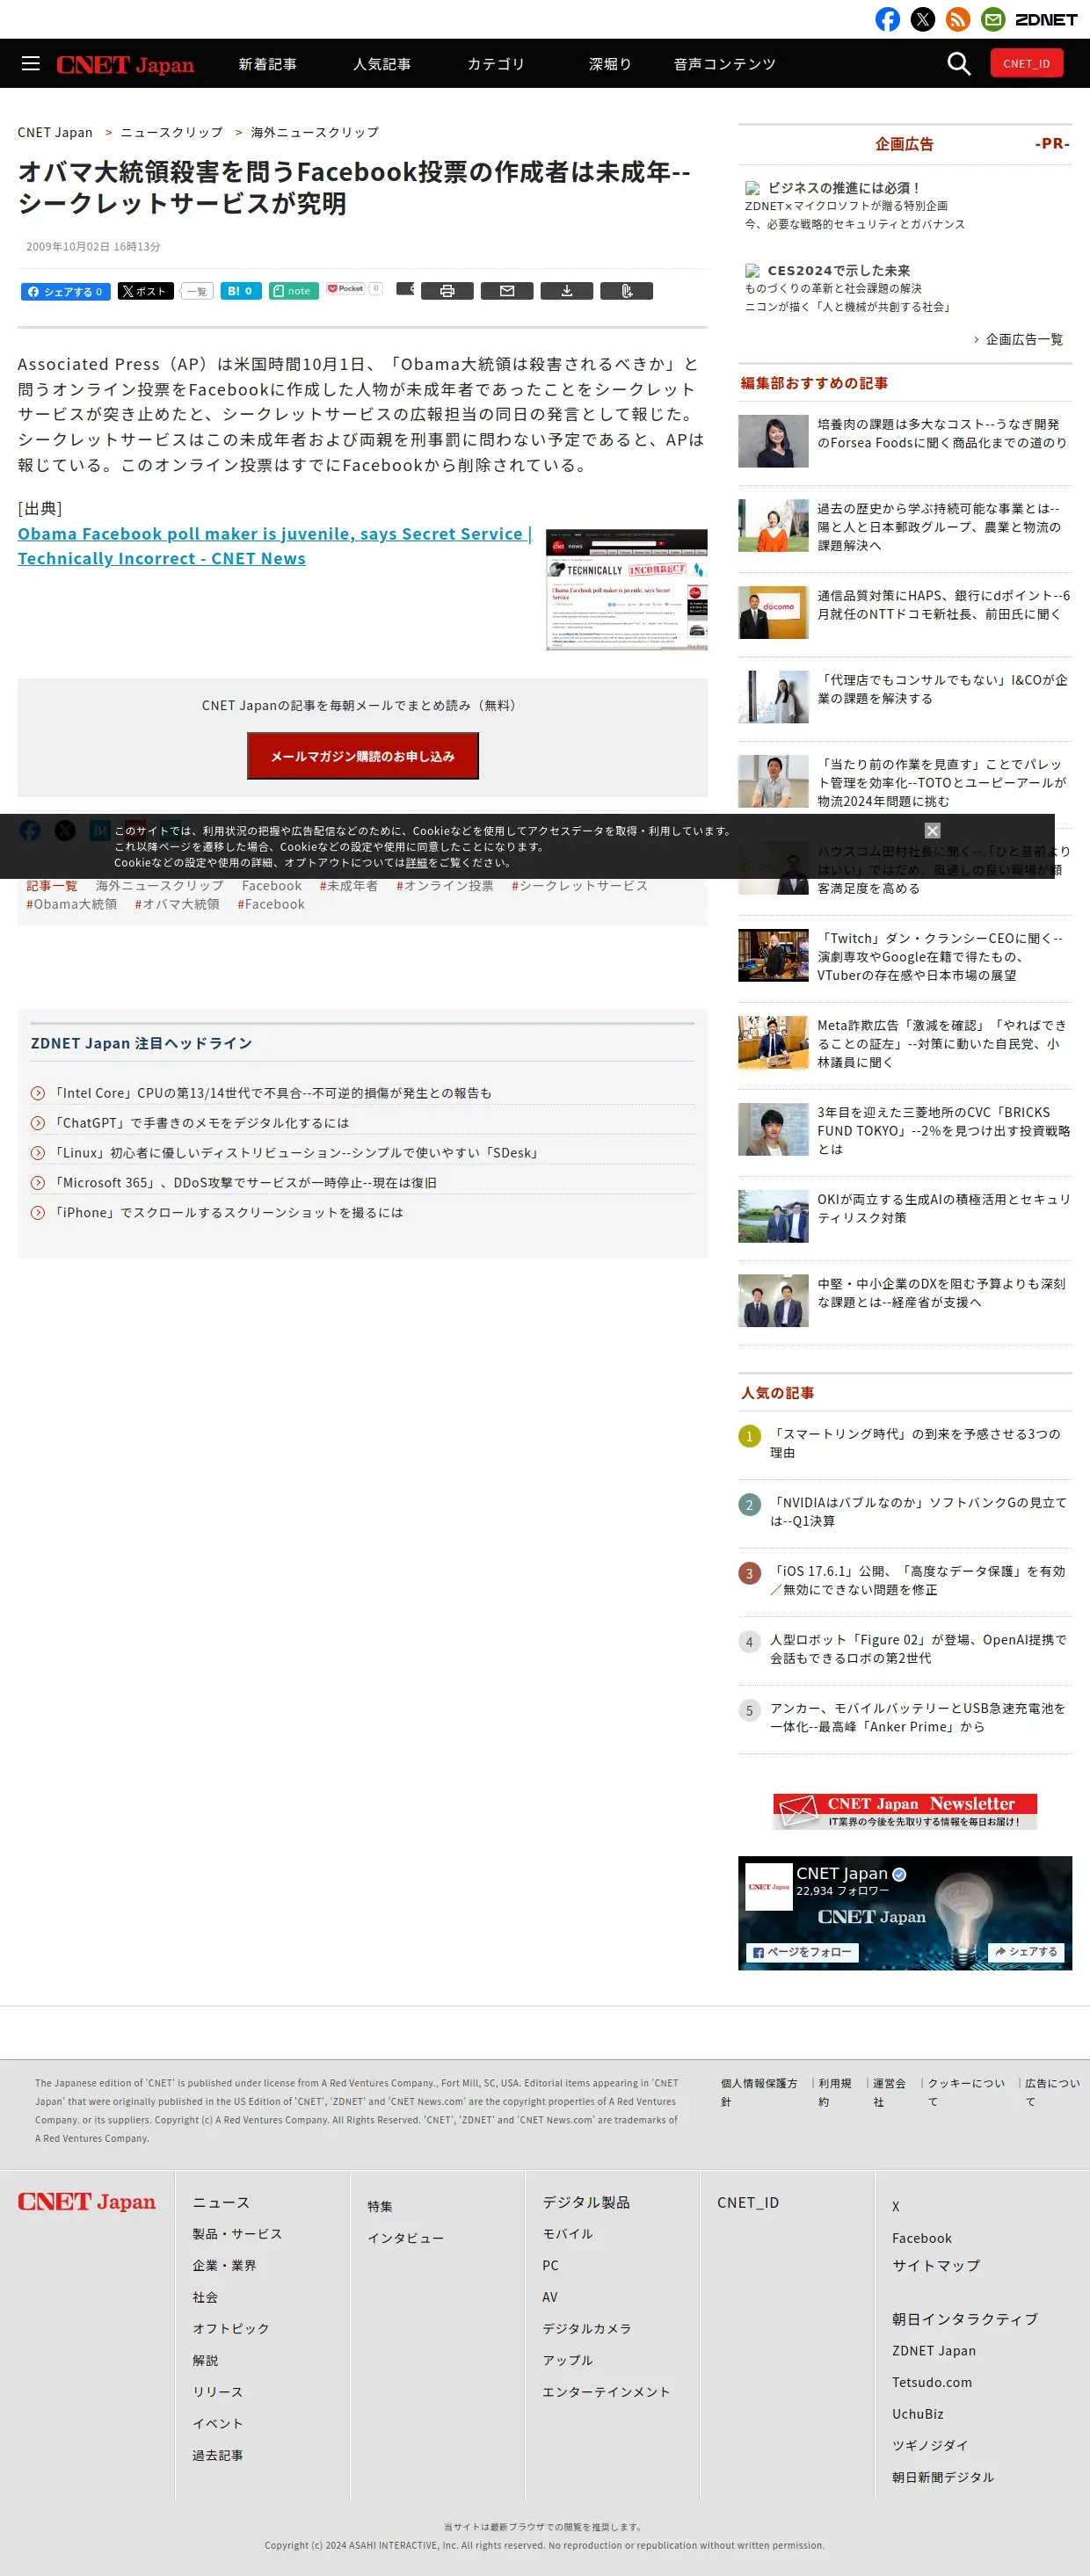Click the clip icon button
Screen dimensions: 1090x2576
tap(627, 291)
